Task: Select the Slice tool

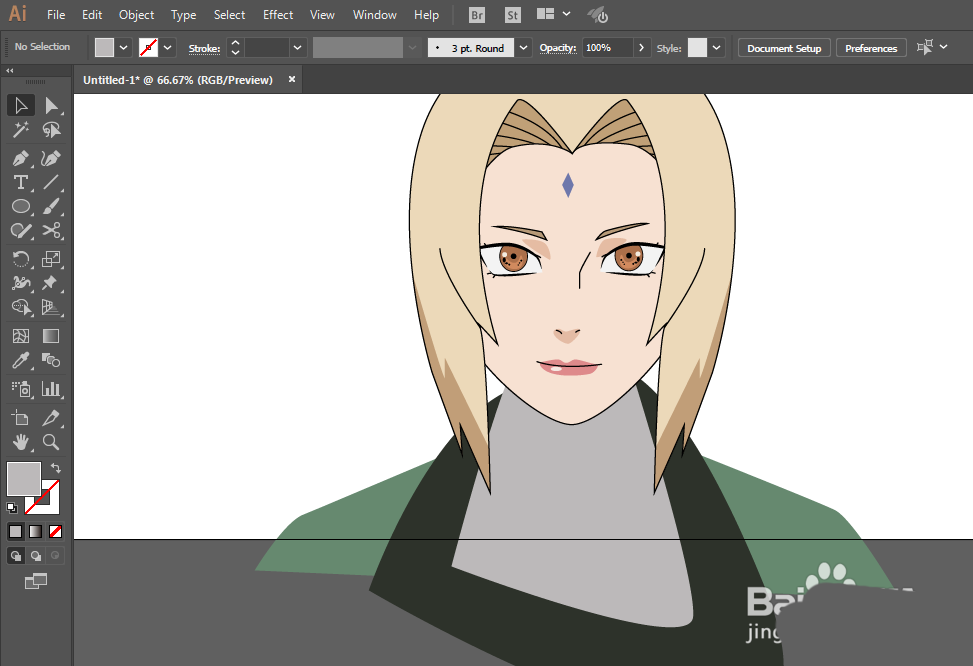Action: [x=51, y=418]
